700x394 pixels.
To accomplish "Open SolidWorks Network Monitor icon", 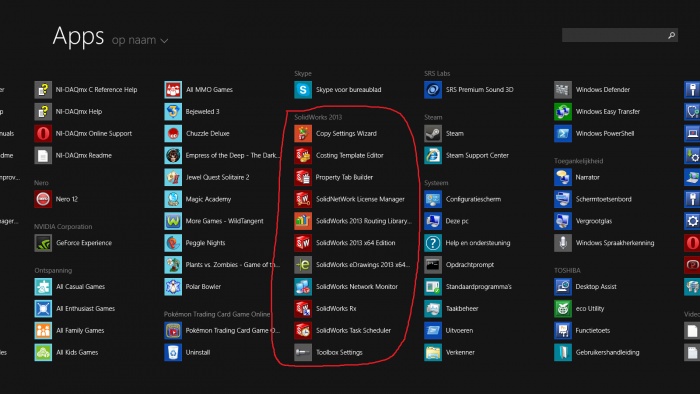I will coord(303,286).
